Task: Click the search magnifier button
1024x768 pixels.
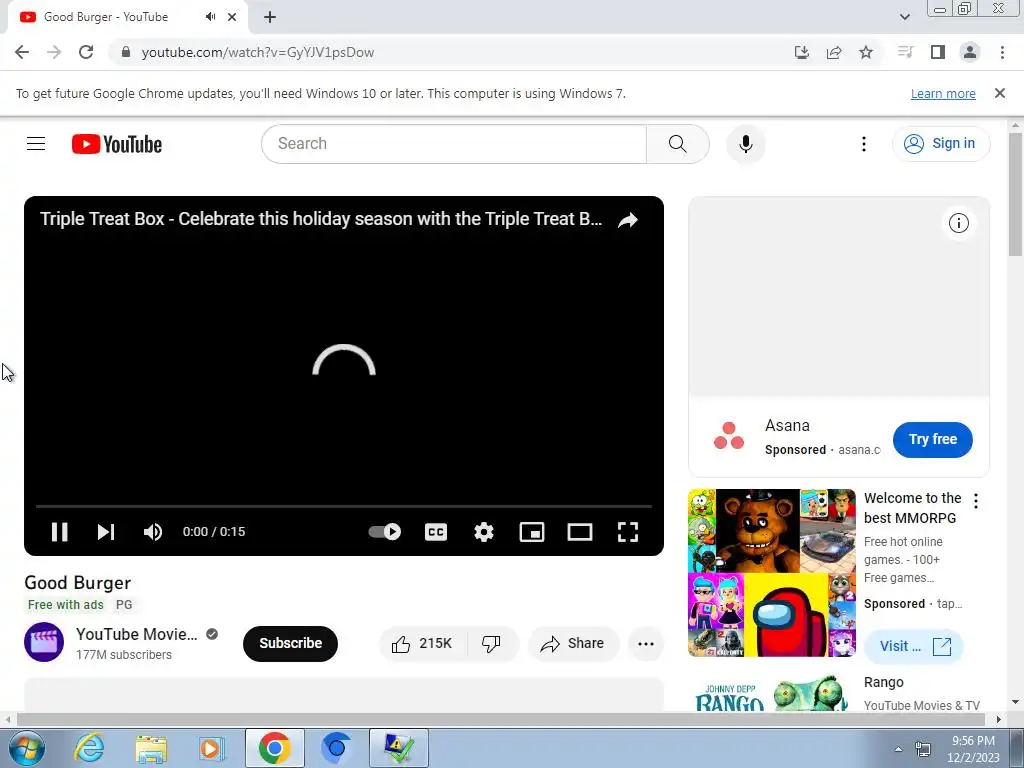Action: [677, 144]
